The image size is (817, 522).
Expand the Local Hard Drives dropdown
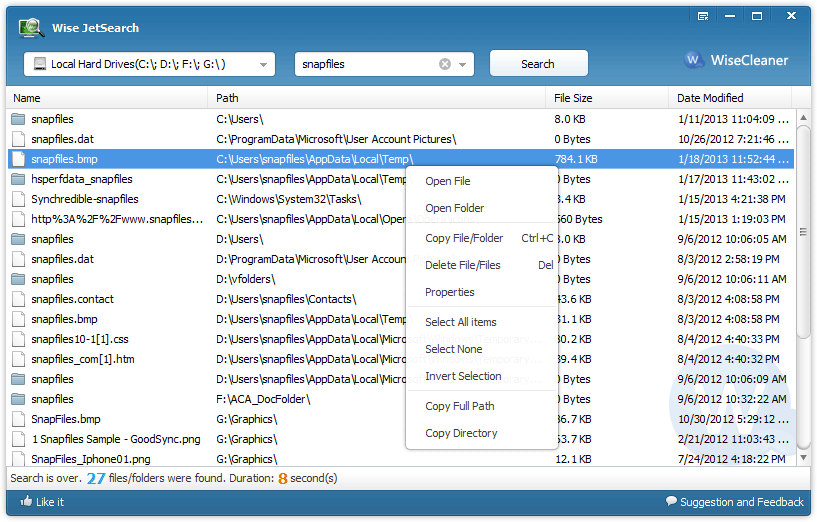(265, 64)
